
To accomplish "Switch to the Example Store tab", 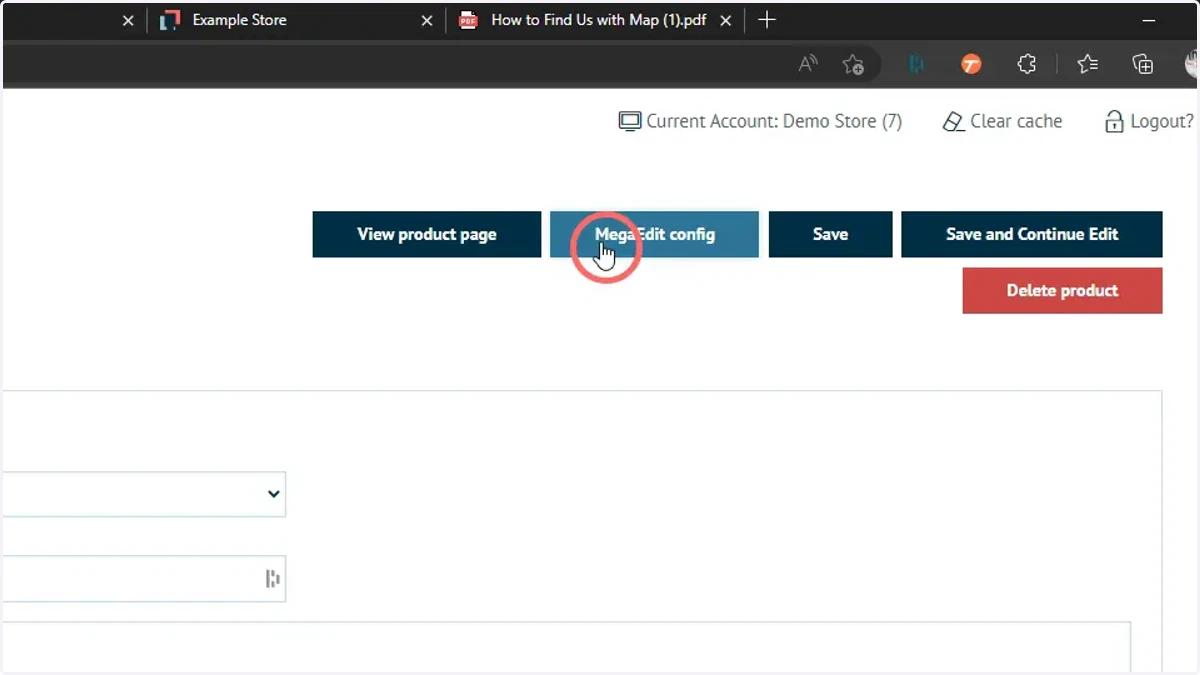I will coord(297,20).
